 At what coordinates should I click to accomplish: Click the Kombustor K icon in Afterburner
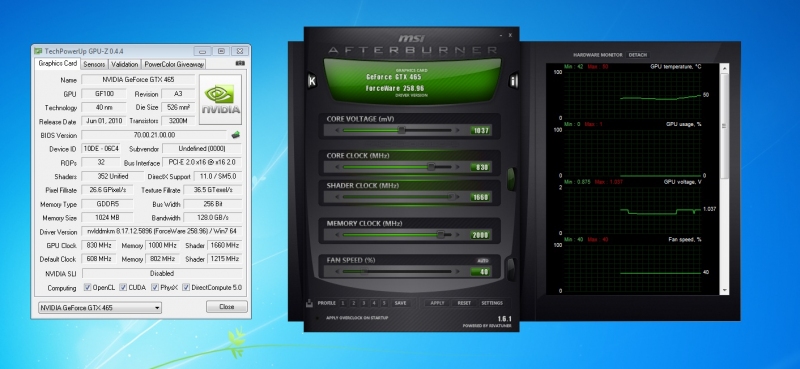point(311,81)
